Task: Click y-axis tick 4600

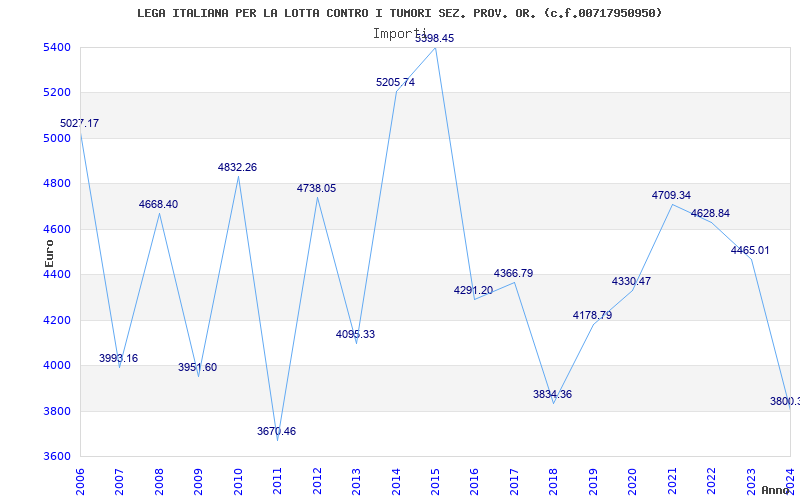Action: [56, 229]
